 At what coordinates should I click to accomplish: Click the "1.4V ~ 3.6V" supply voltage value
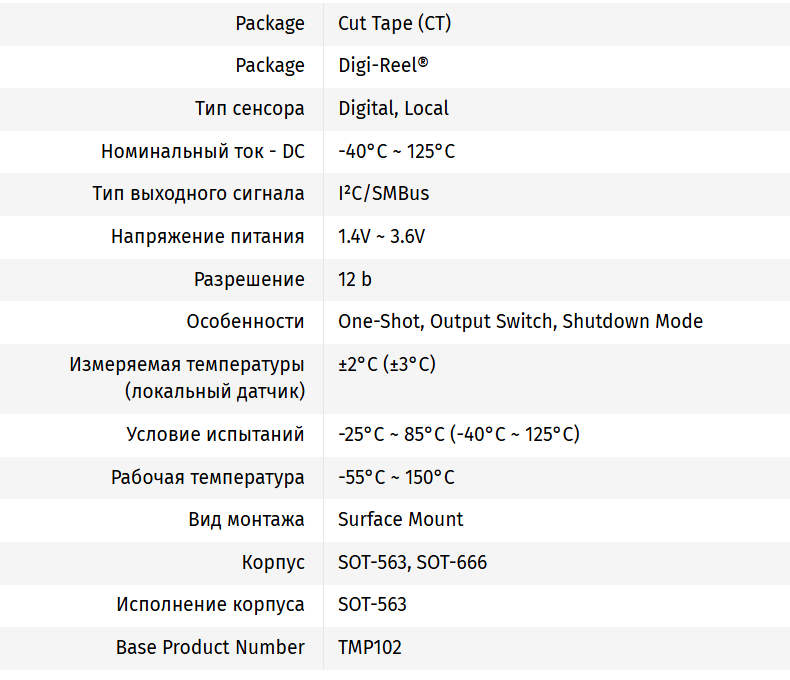coord(381,236)
